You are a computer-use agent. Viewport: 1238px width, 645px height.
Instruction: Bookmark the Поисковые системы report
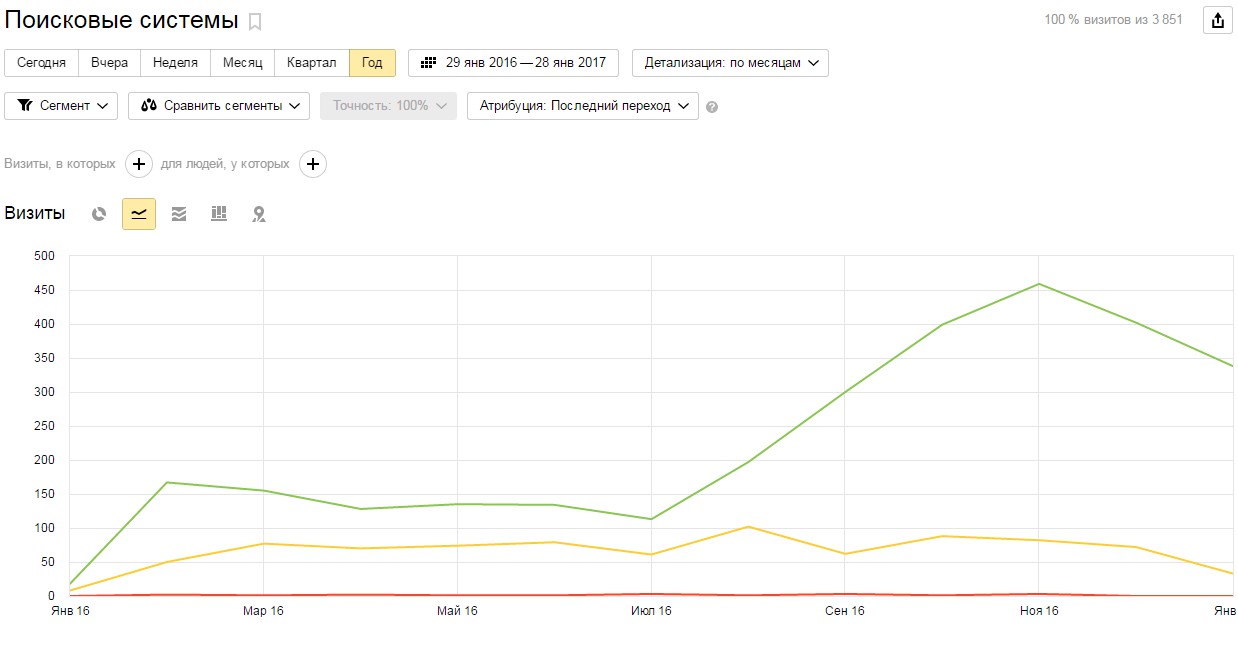coord(255,22)
